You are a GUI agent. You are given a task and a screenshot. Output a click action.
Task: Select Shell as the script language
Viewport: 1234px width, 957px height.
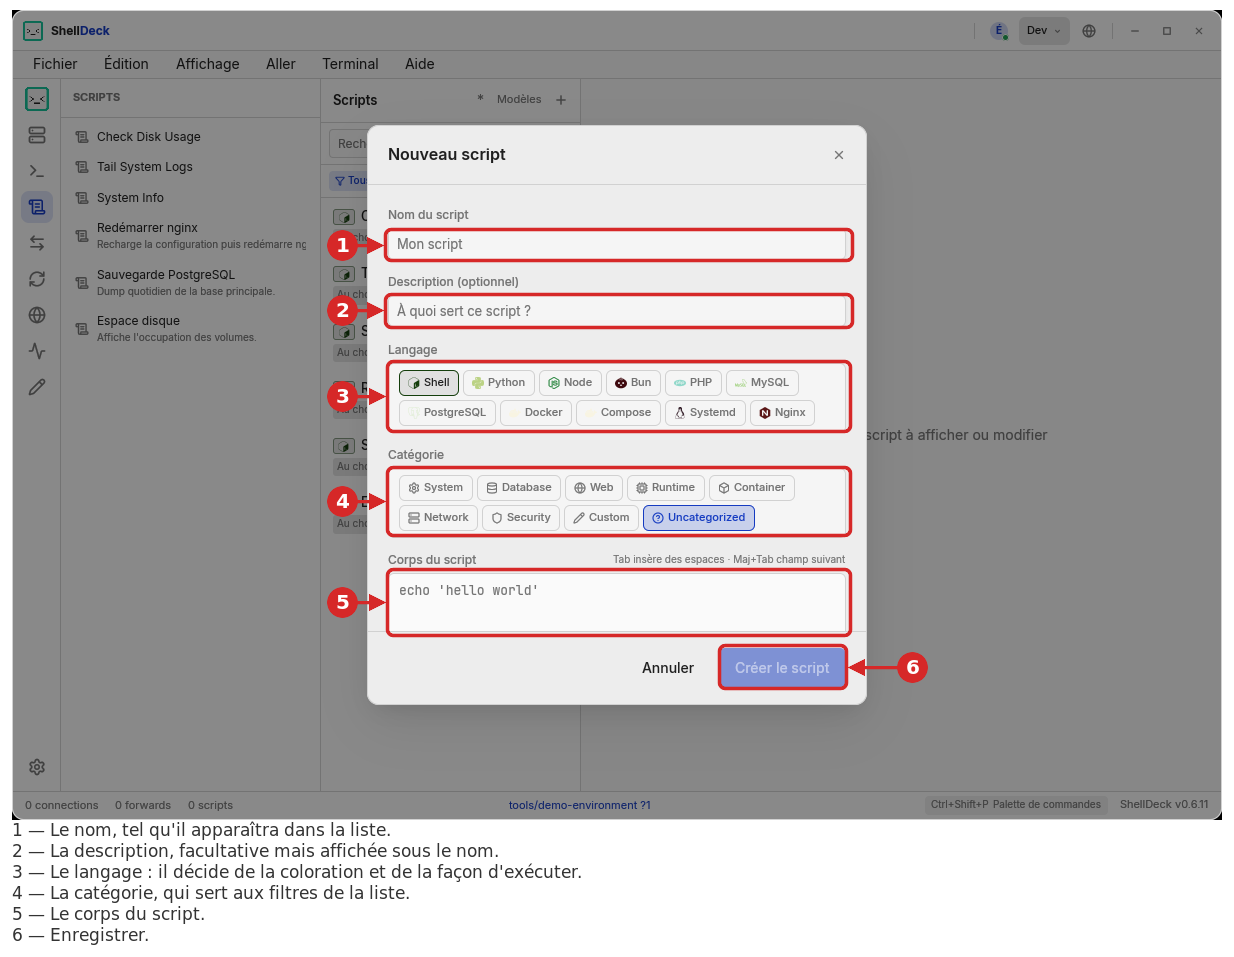tap(429, 383)
